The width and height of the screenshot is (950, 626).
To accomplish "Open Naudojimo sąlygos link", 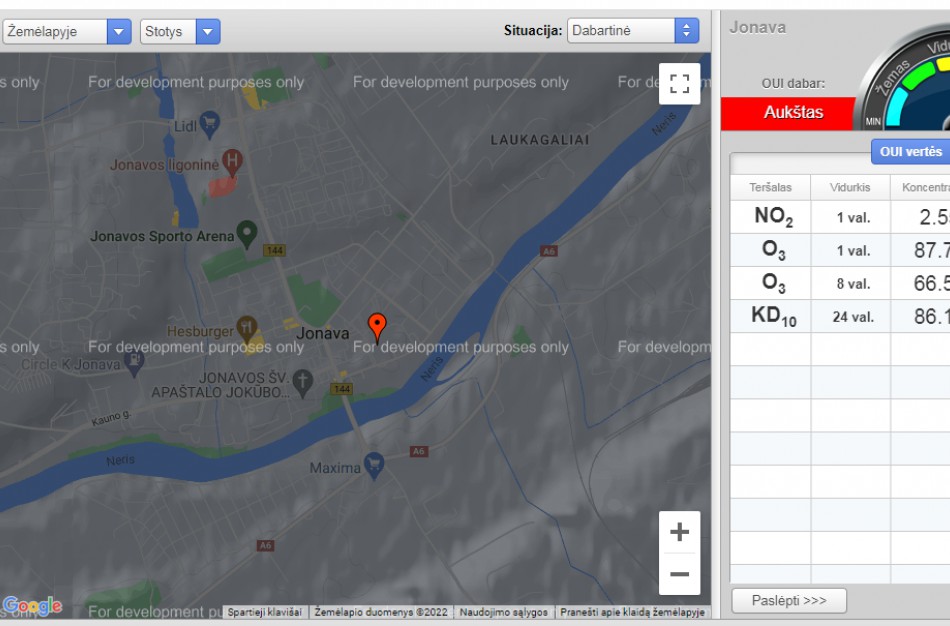I will (503, 612).
